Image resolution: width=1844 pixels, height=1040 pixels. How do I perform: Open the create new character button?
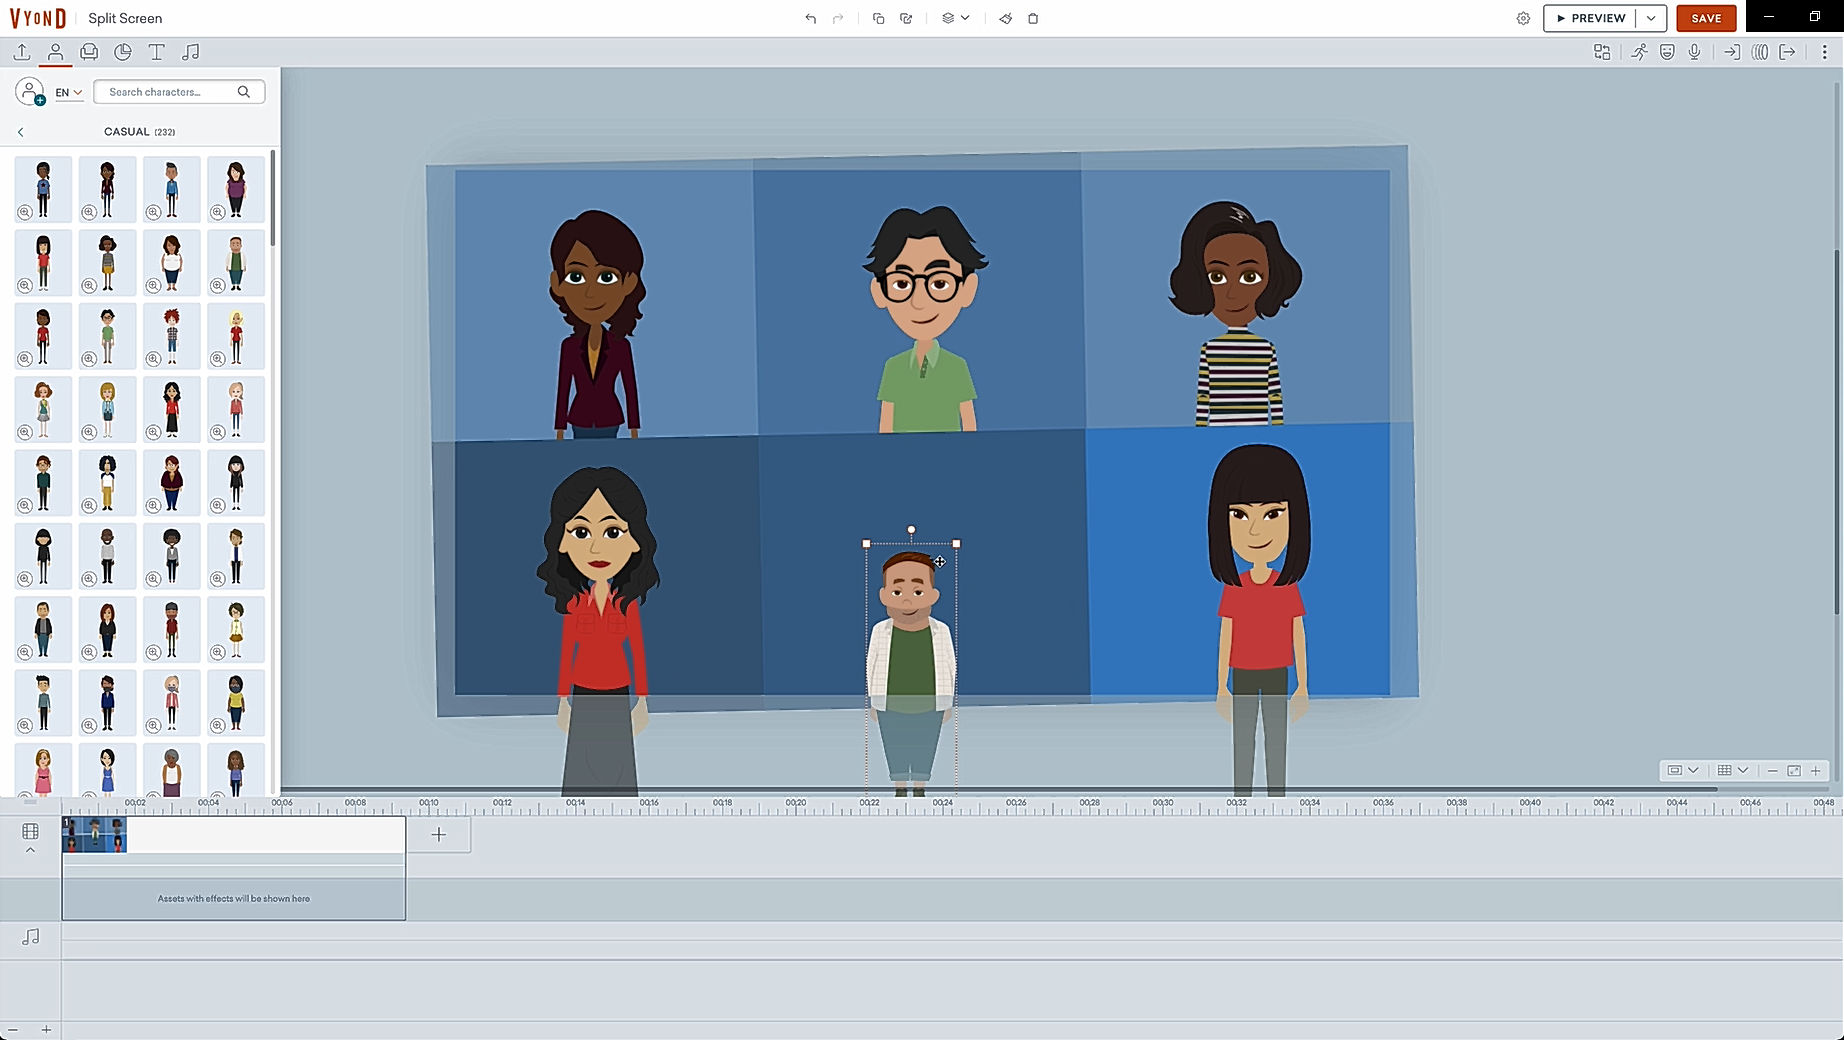pos(30,92)
